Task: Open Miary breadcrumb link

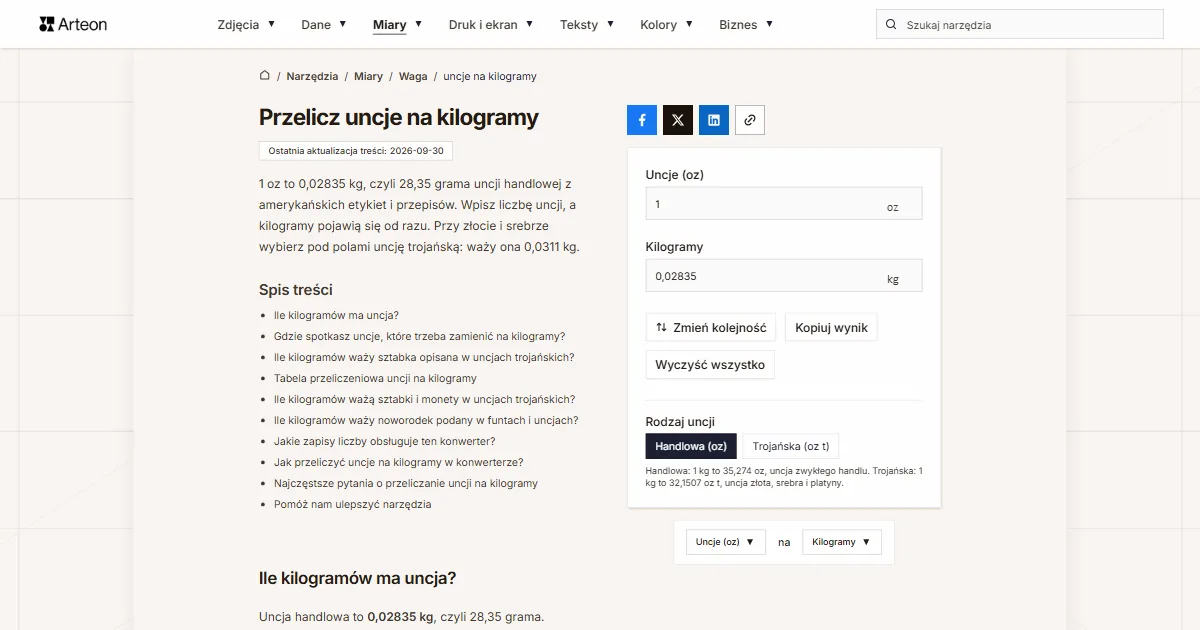Action: point(368,76)
